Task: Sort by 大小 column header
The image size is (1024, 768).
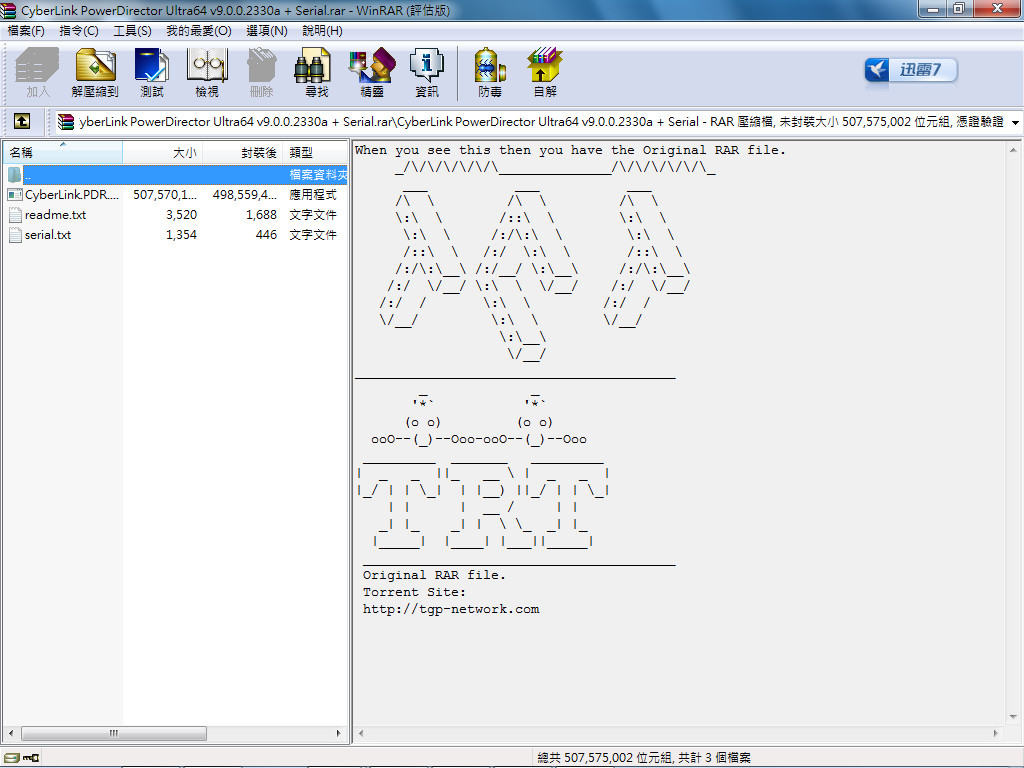Action: [163, 153]
